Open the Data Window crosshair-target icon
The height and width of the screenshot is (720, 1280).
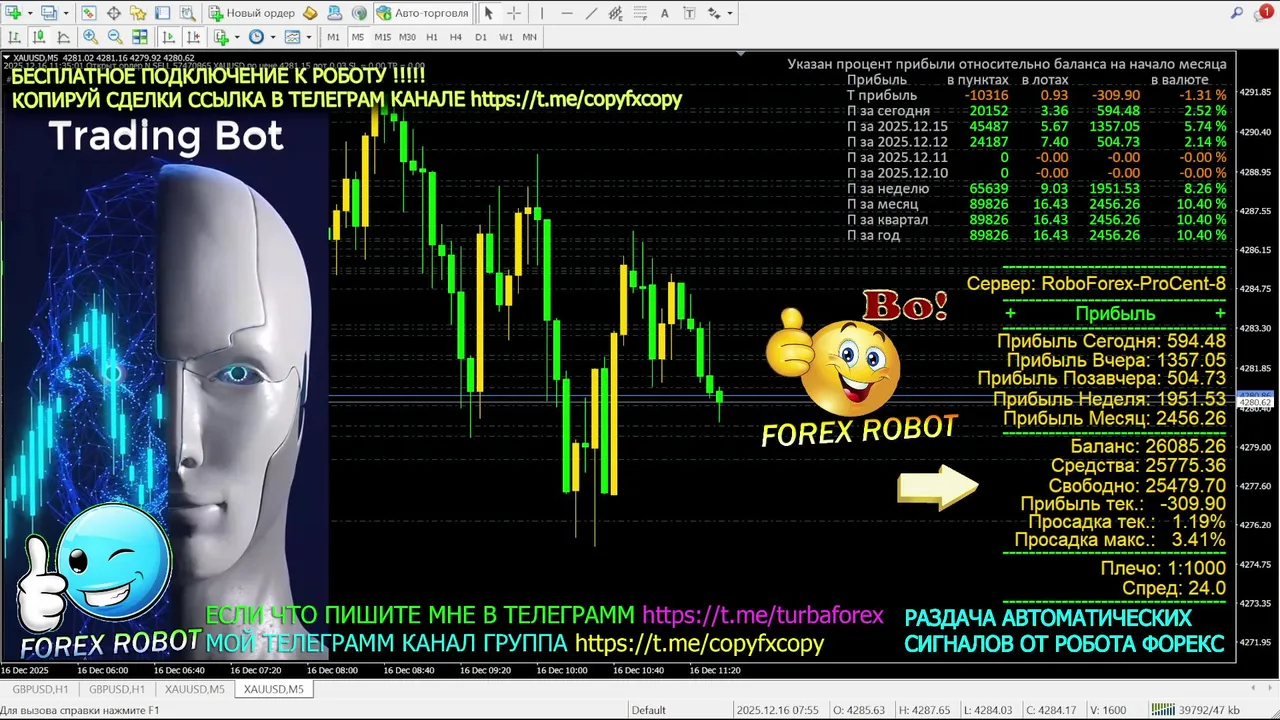pos(114,13)
